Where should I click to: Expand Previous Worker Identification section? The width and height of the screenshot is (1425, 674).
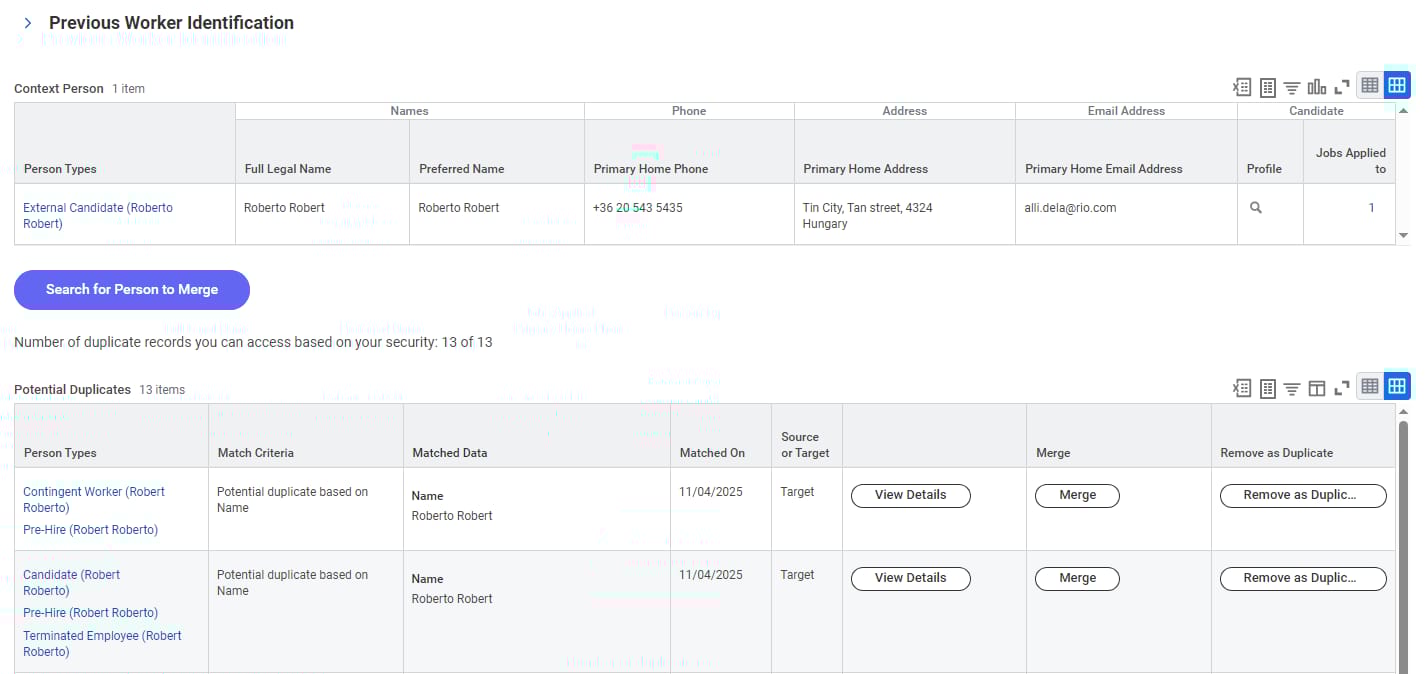pos(28,23)
